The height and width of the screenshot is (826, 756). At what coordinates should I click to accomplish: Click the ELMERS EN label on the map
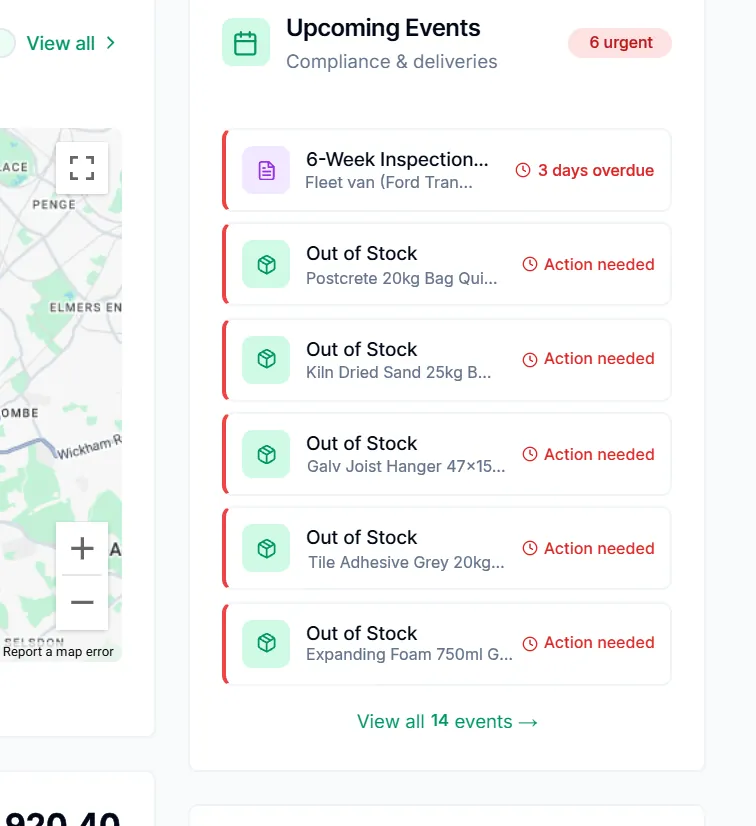(85, 307)
